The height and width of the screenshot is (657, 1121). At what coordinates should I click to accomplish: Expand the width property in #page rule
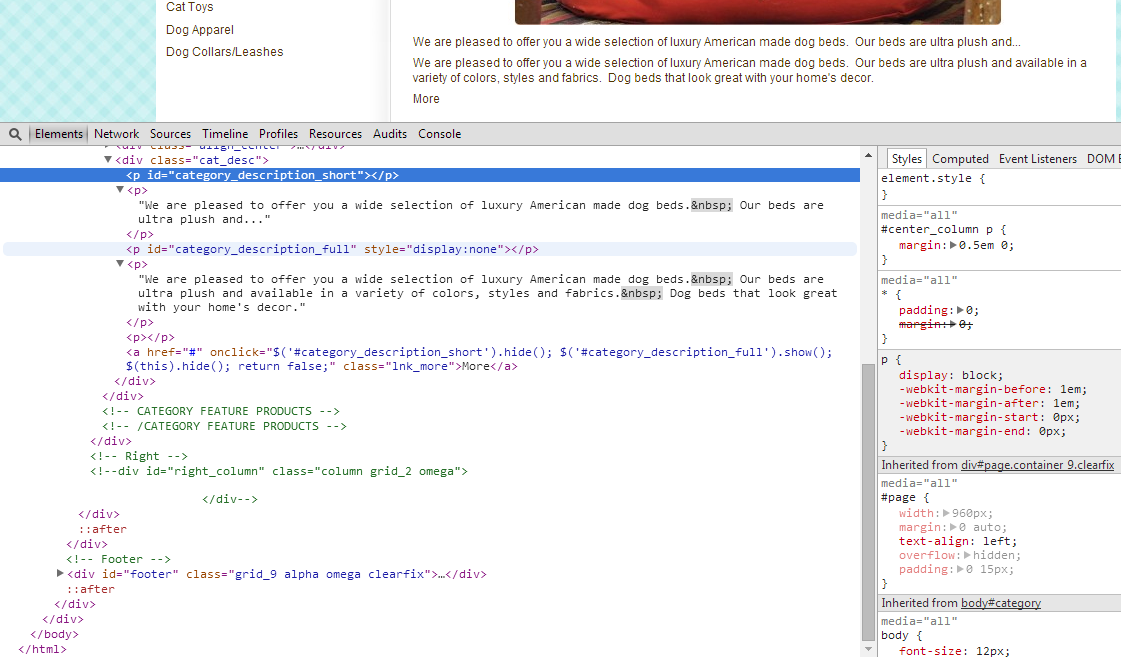pos(946,513)
